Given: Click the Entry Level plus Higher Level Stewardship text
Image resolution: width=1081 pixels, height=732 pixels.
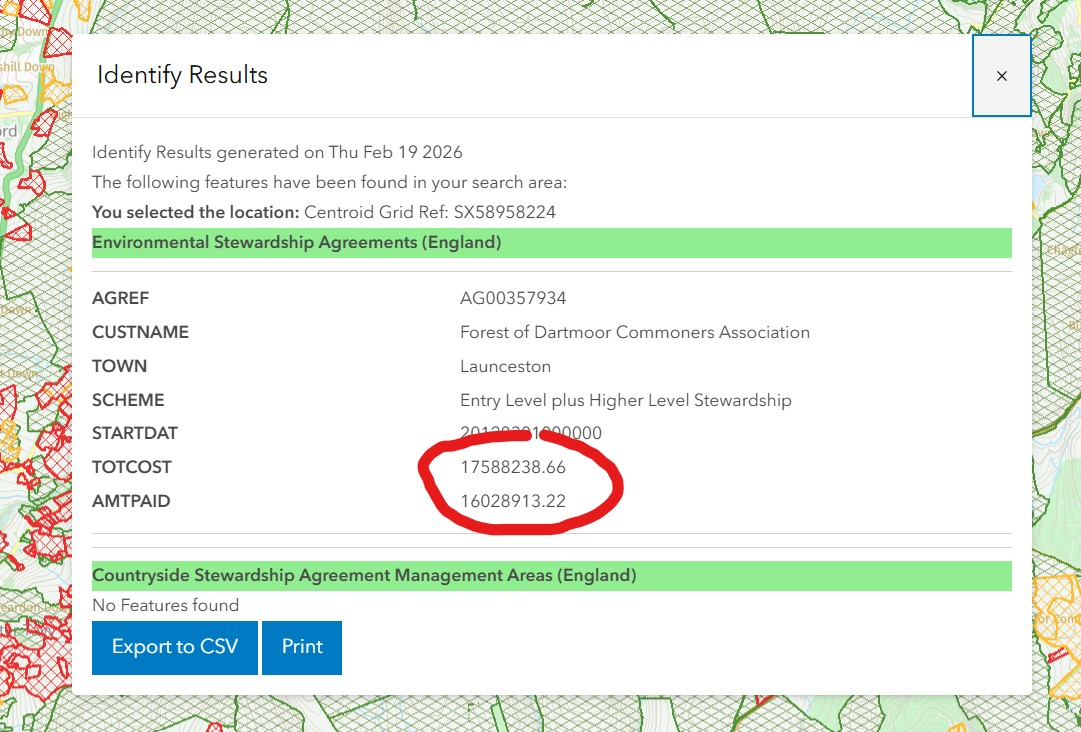Looking at the screenshot, I should tap(625, 400).
